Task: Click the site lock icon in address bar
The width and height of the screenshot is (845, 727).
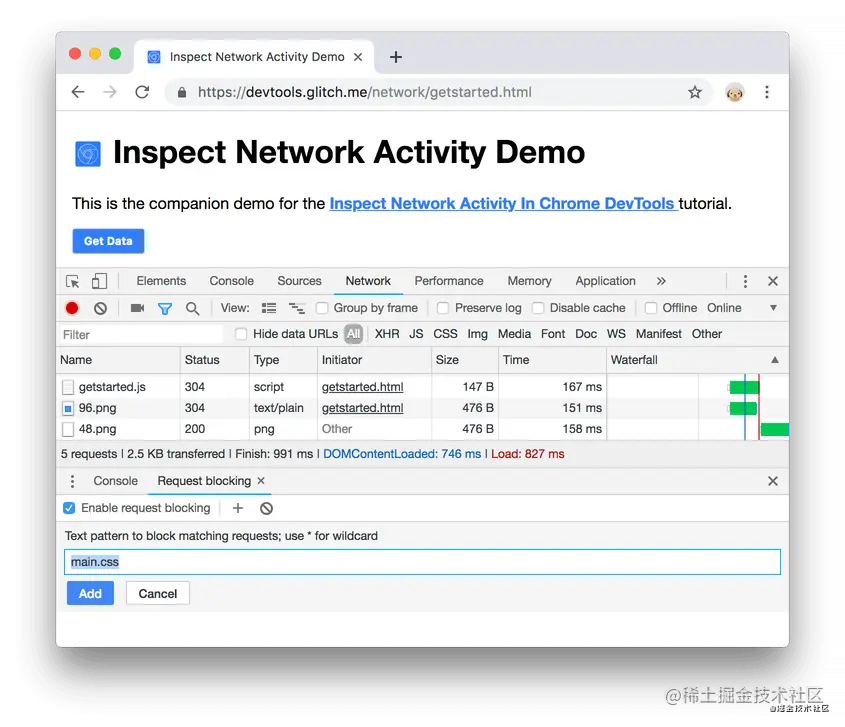Action: point(182,93)
